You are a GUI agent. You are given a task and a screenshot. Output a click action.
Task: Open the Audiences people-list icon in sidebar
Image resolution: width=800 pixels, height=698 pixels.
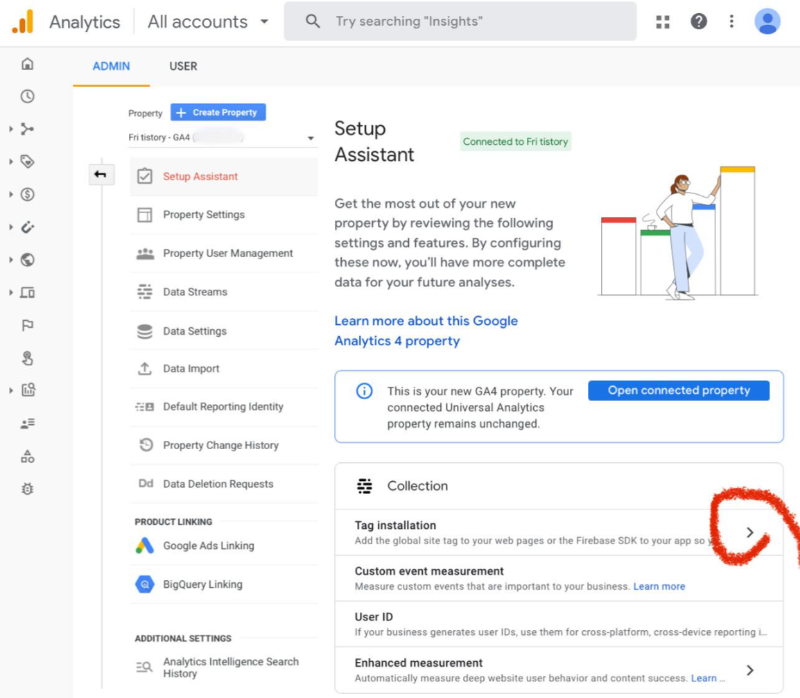click(x=28, y=423)
